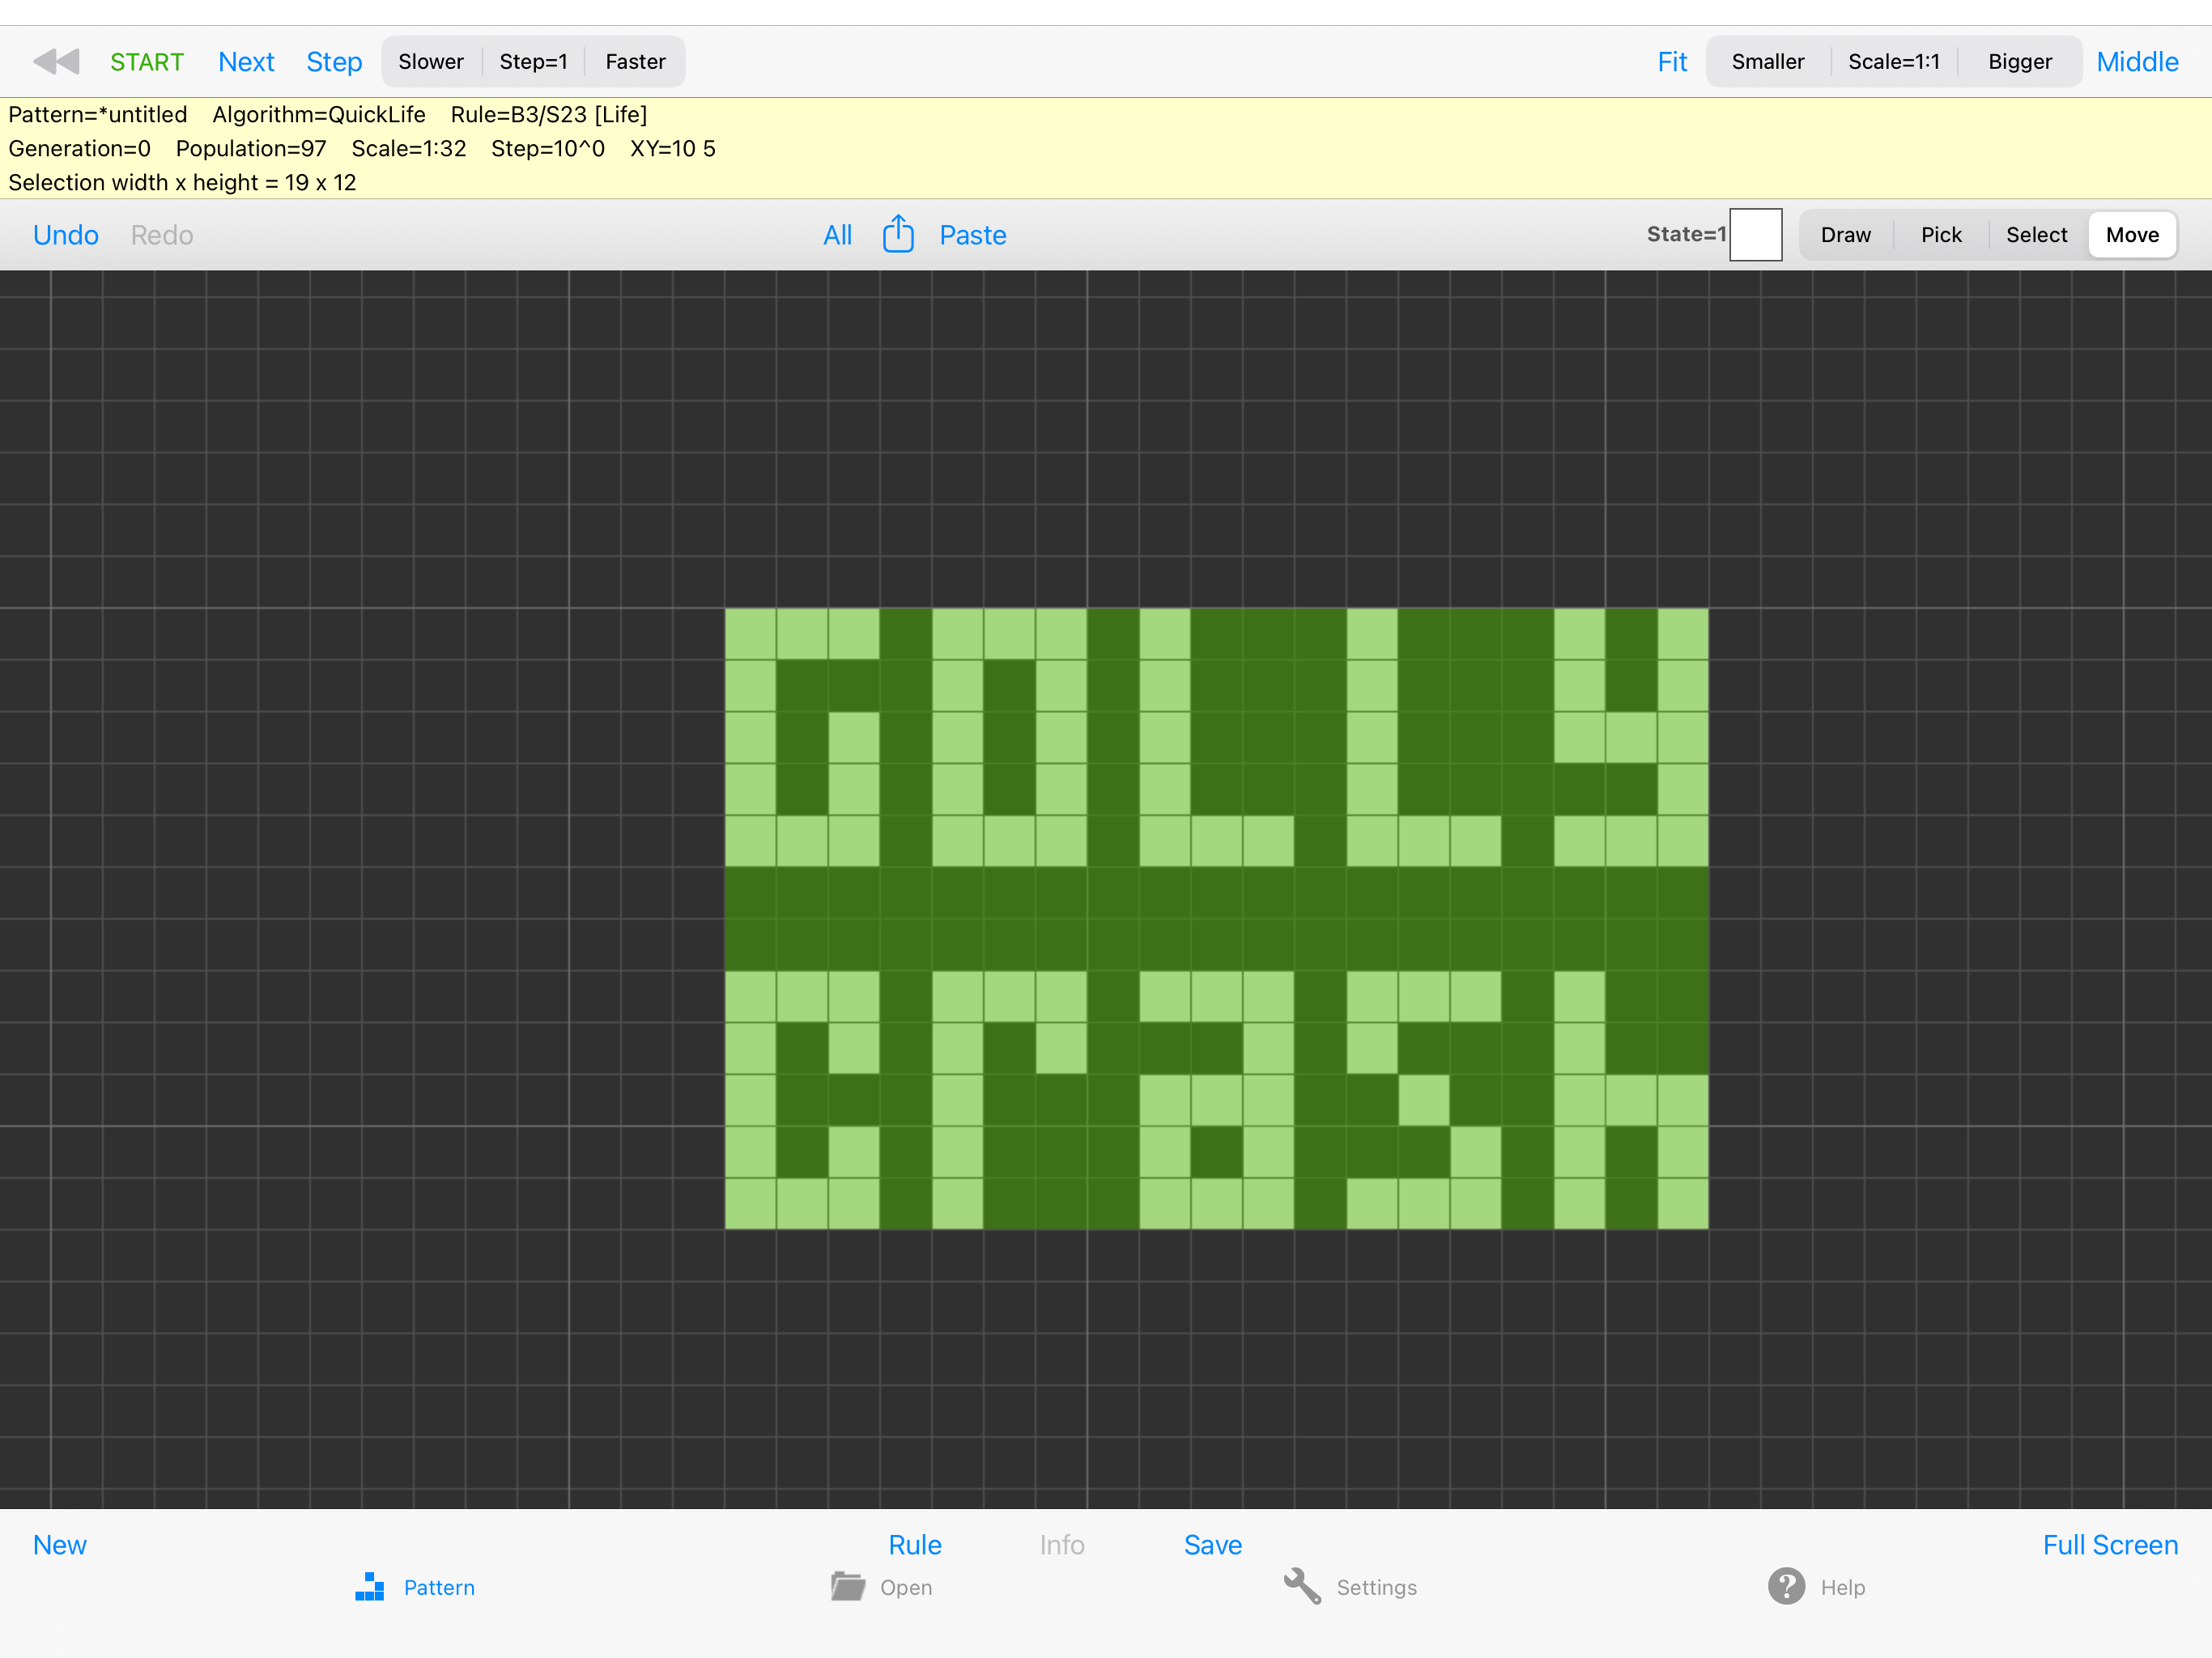Click the Faster speed segment
This screenshot has width=2212, height=1658.
coord(635,62)
